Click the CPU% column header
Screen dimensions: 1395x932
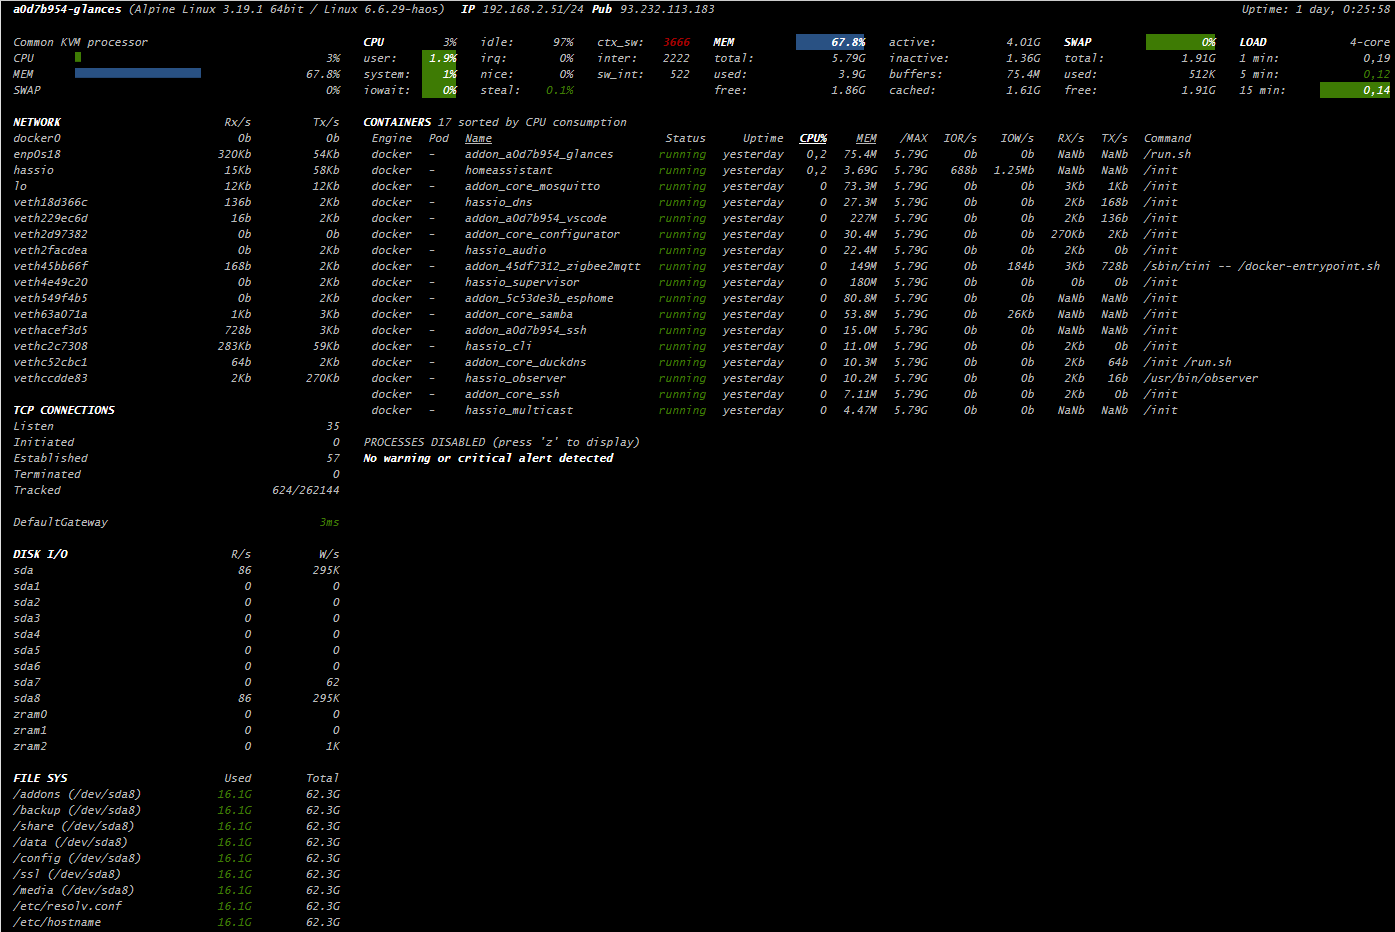tap(813, 138)
